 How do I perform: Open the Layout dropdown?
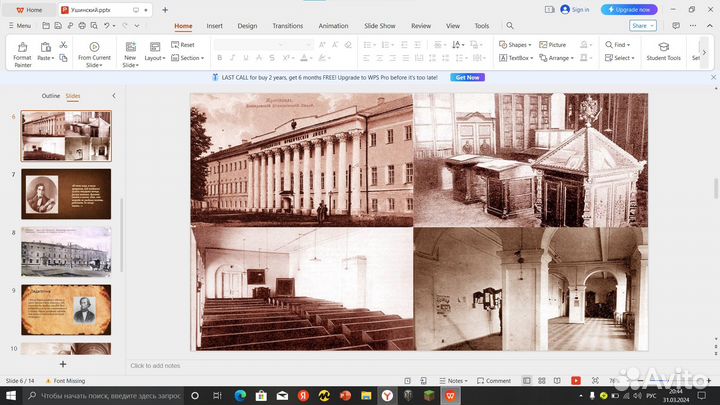155,58
